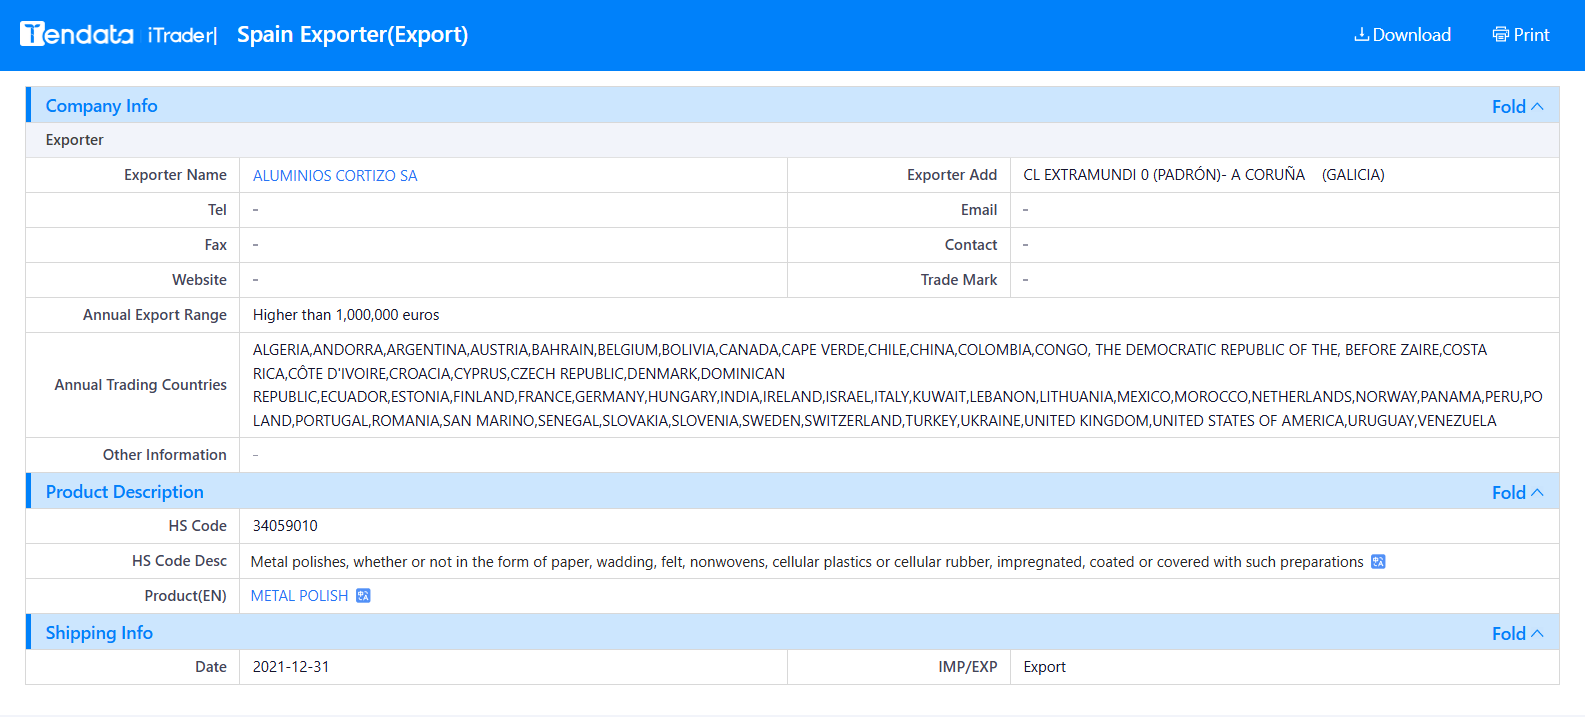Image resolution: width=1585 pixels, height=717 pixels.
Task: Fold the Product Description section
Action: (x=1517, y=492)
